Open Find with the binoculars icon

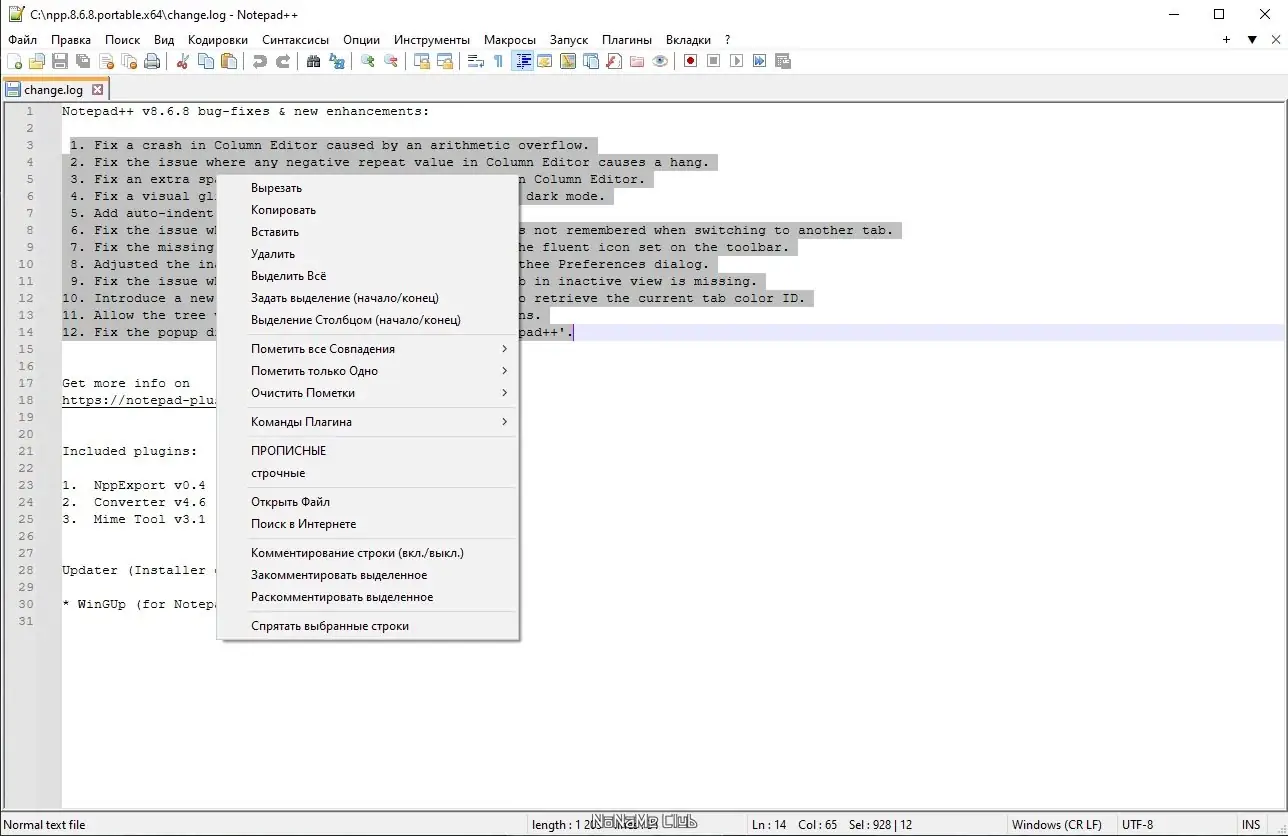[x=314, y=61]
